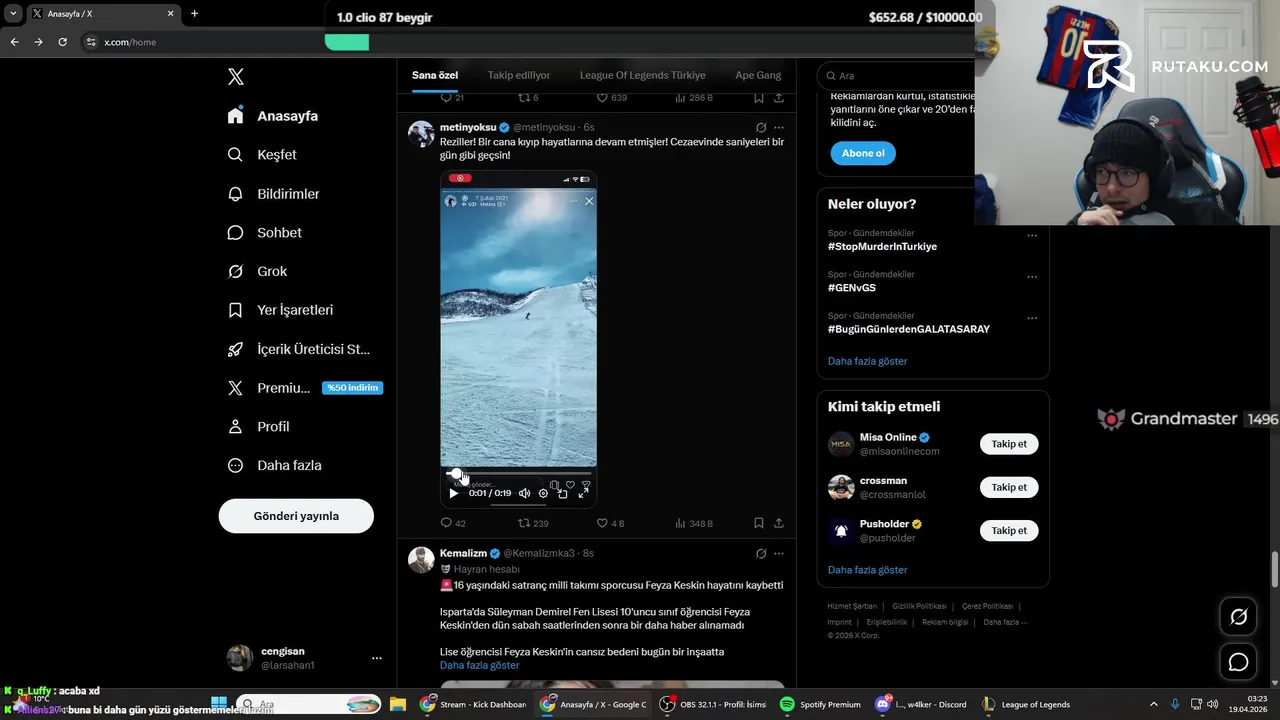Open Grok from sidebar

257,272
